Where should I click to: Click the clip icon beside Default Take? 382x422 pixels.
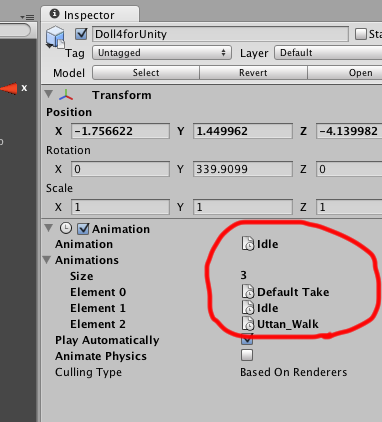point(248,292)
